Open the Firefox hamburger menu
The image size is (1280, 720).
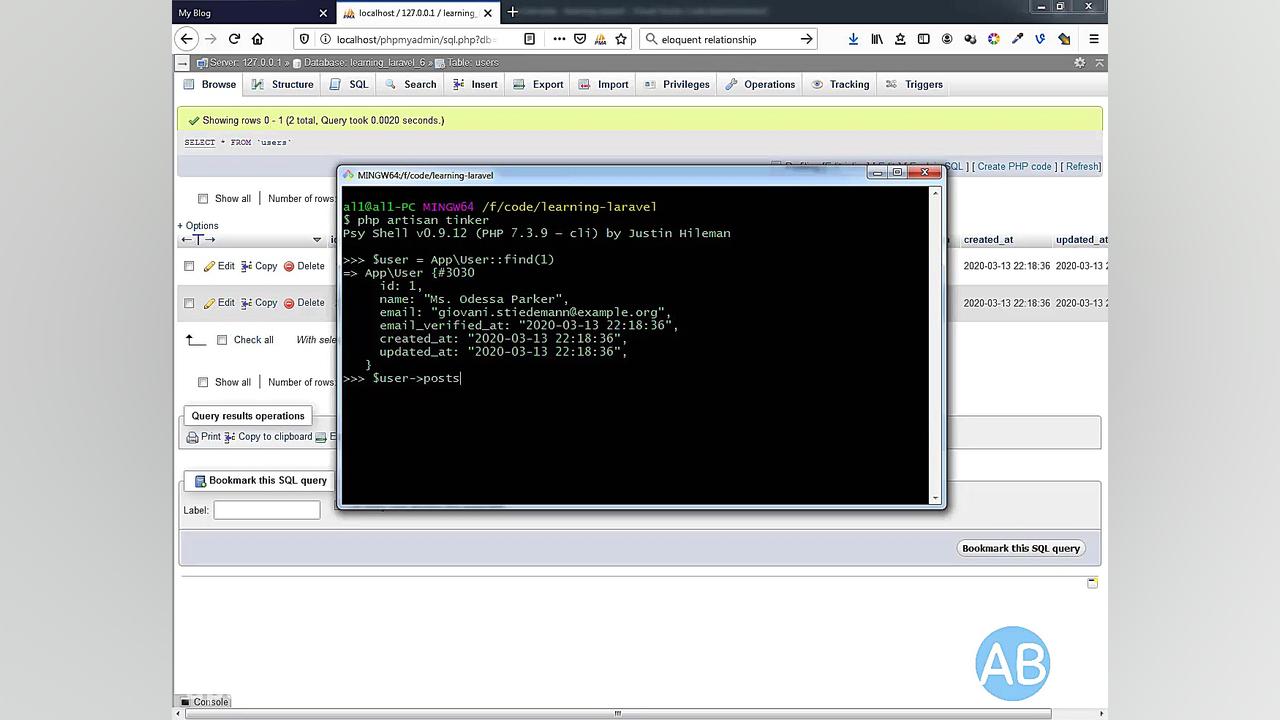point(1094,39)
